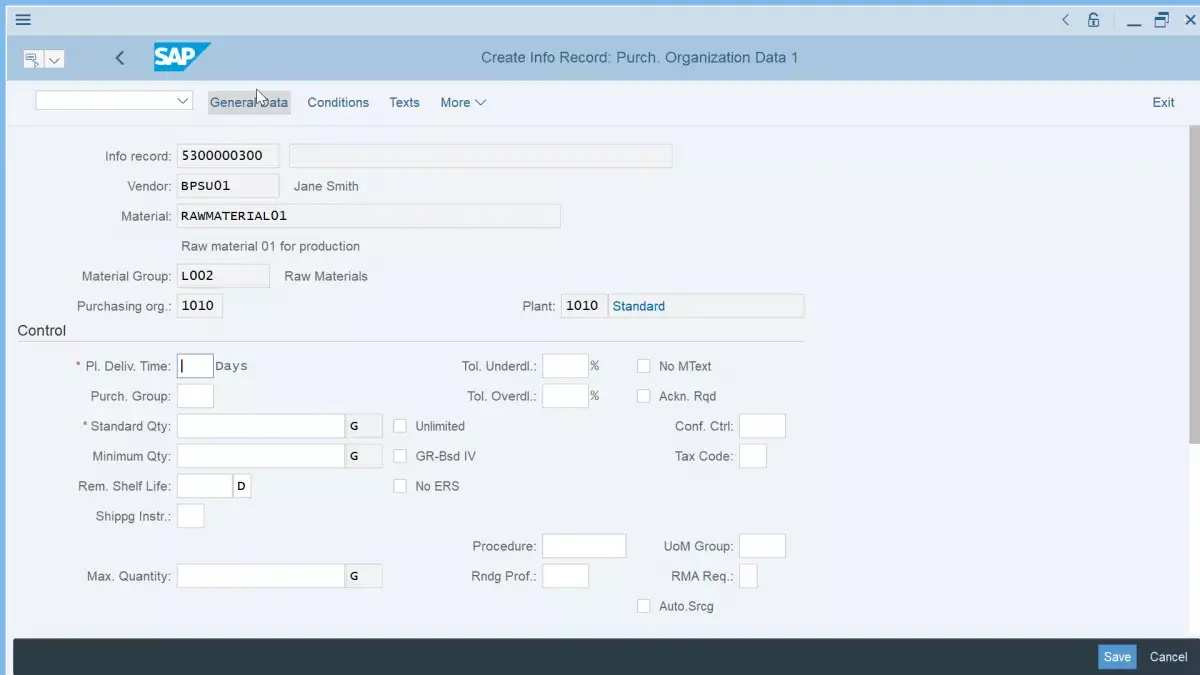
Task: Click the Rndg Prof. field
Action: point(565,576)
